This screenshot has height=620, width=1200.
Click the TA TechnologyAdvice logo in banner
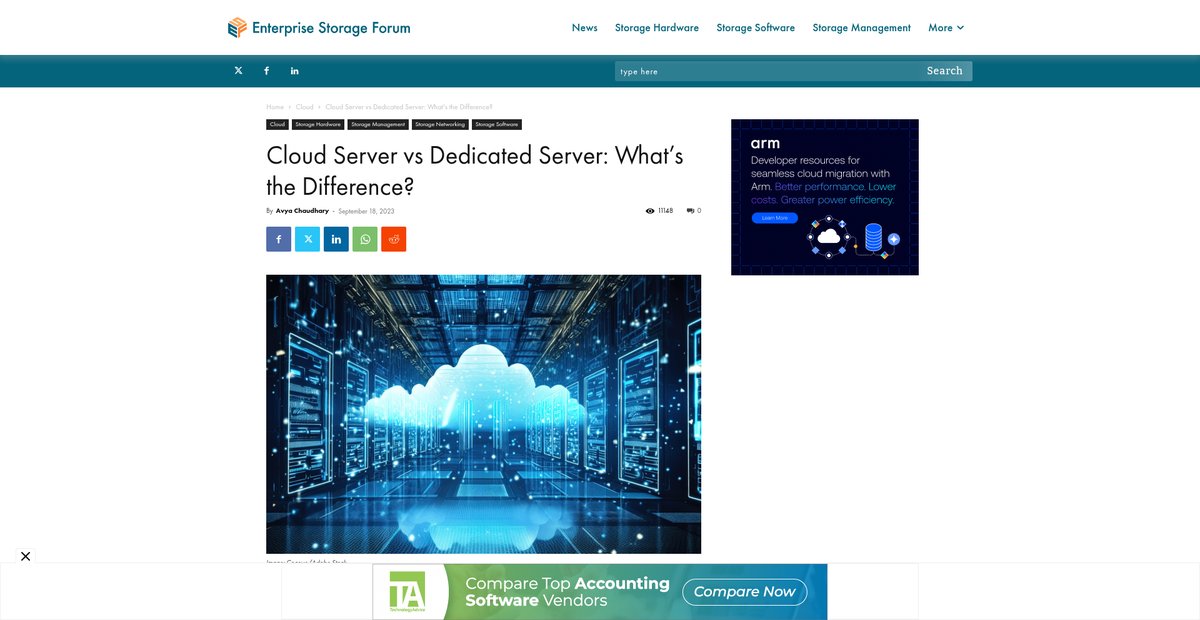point(408,594)
